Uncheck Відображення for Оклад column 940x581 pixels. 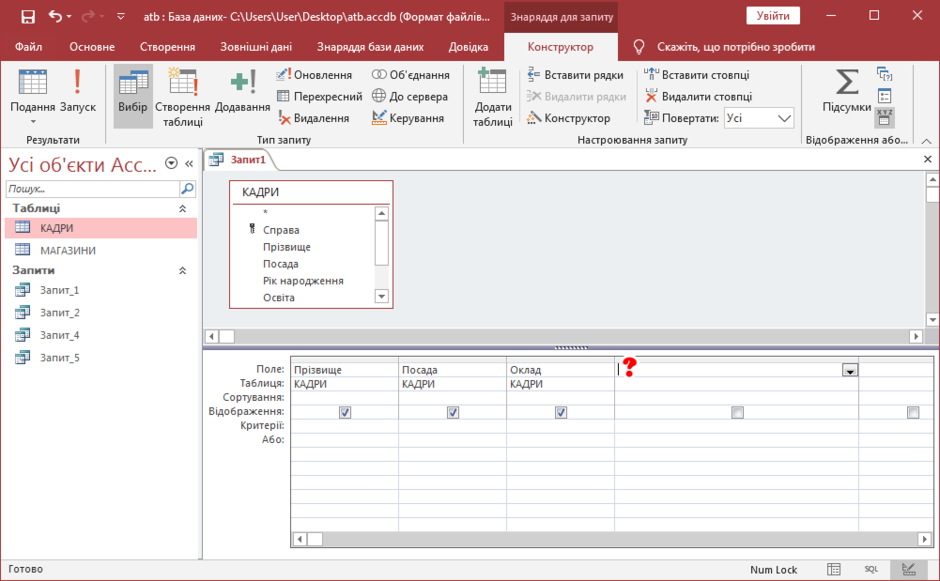(561, 413)
